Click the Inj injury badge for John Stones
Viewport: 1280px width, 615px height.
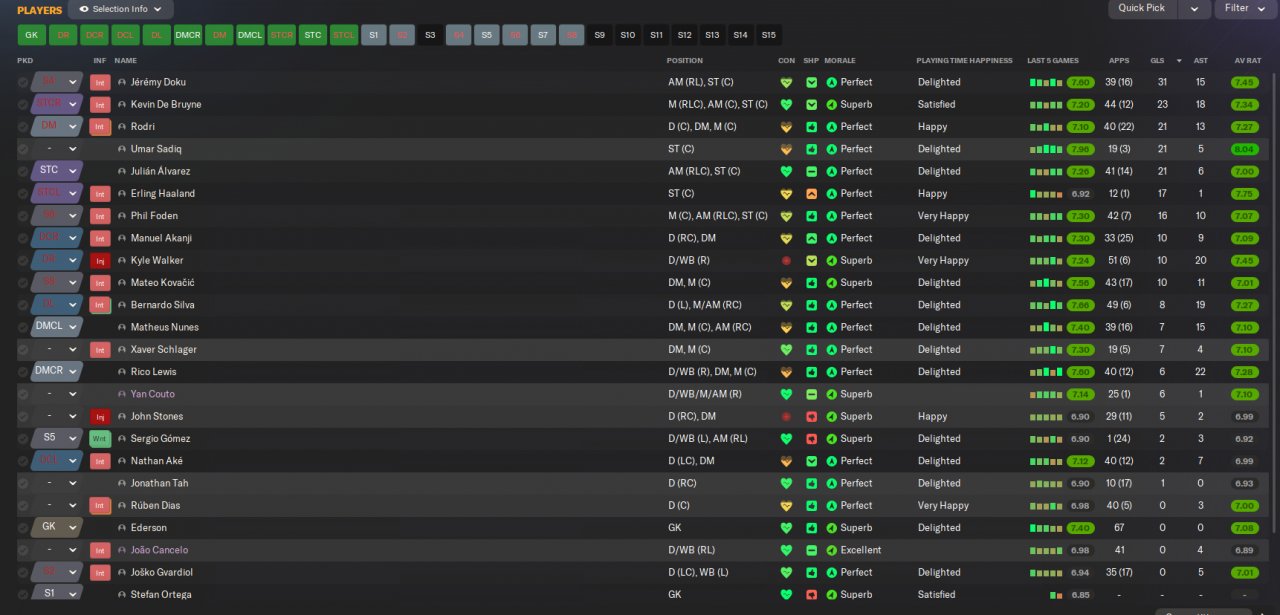coord(100,416)
